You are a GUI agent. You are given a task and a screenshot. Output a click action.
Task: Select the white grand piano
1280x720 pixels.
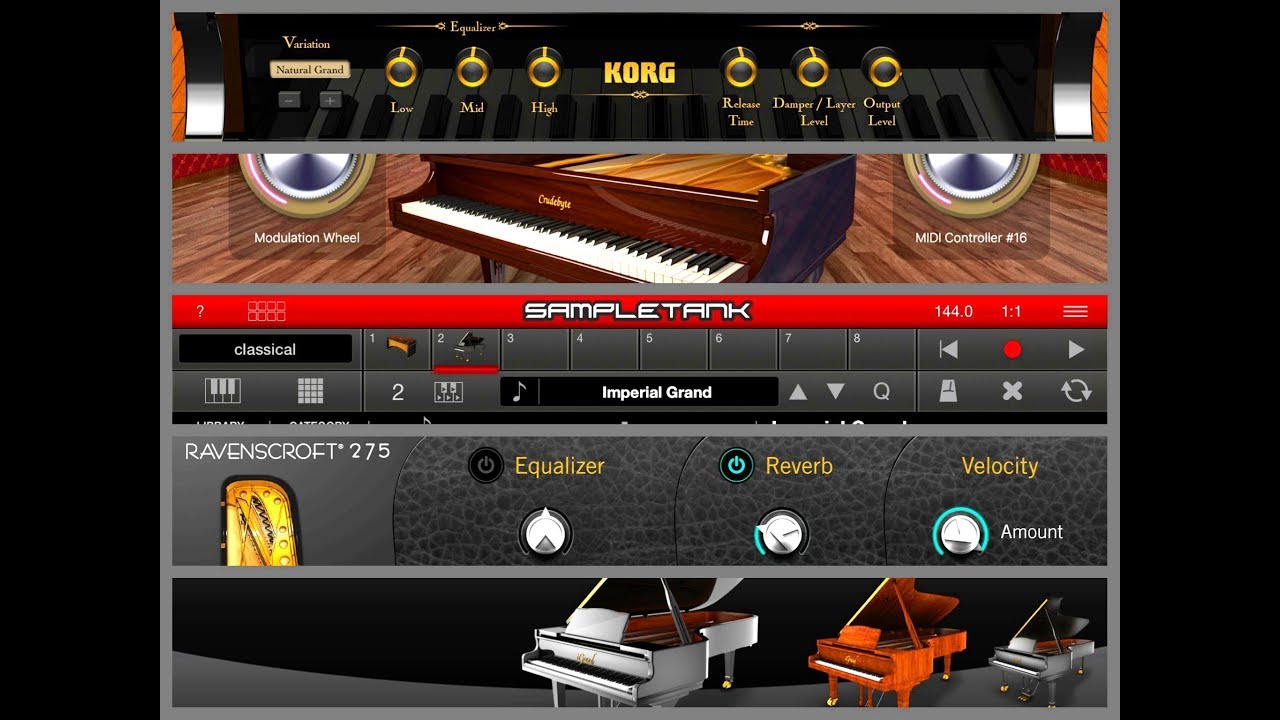(640, 640)
